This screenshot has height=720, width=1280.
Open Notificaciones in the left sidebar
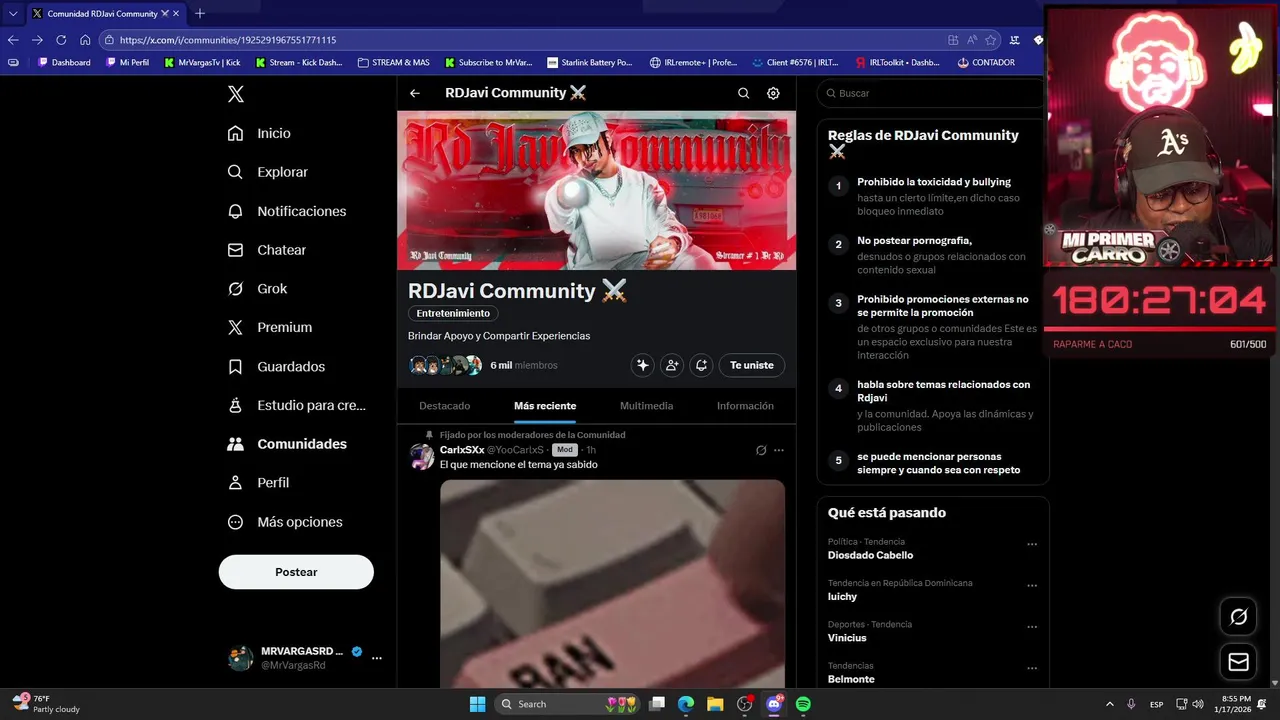click(x=286, y=211)
